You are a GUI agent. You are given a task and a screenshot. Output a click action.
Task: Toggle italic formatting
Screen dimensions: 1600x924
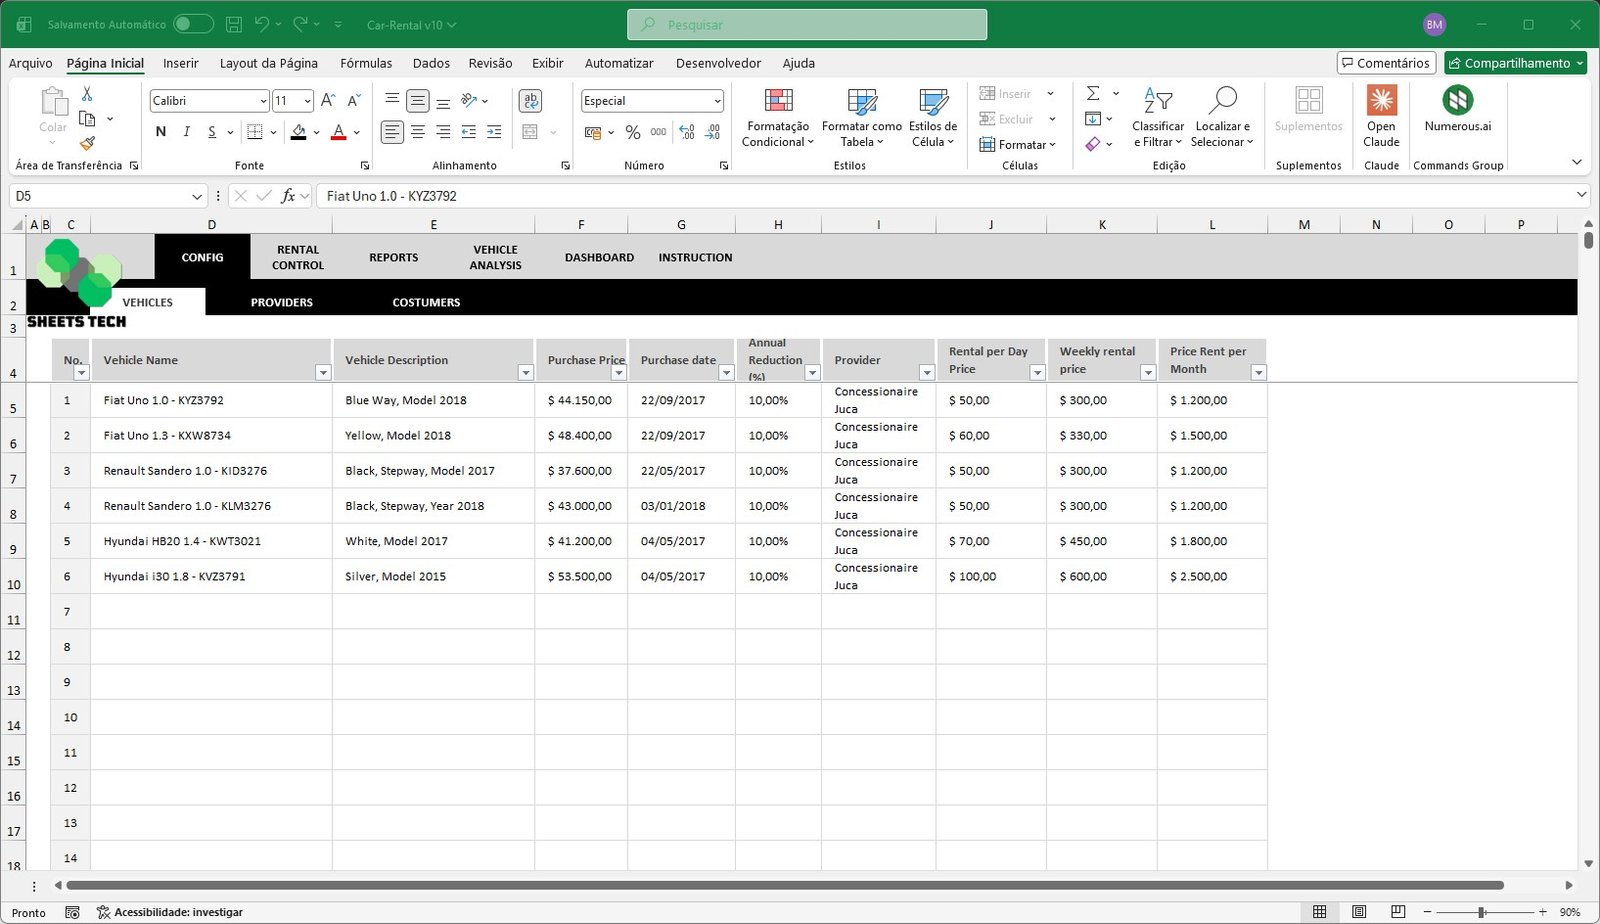click(x=186, y=131)
